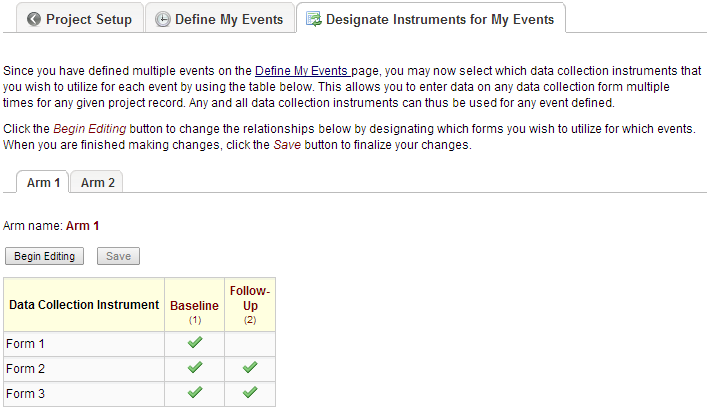This screenshot has height=413, width=707.
Task: Click the Designate Instruments tab icon
Action: coord(314,19)
